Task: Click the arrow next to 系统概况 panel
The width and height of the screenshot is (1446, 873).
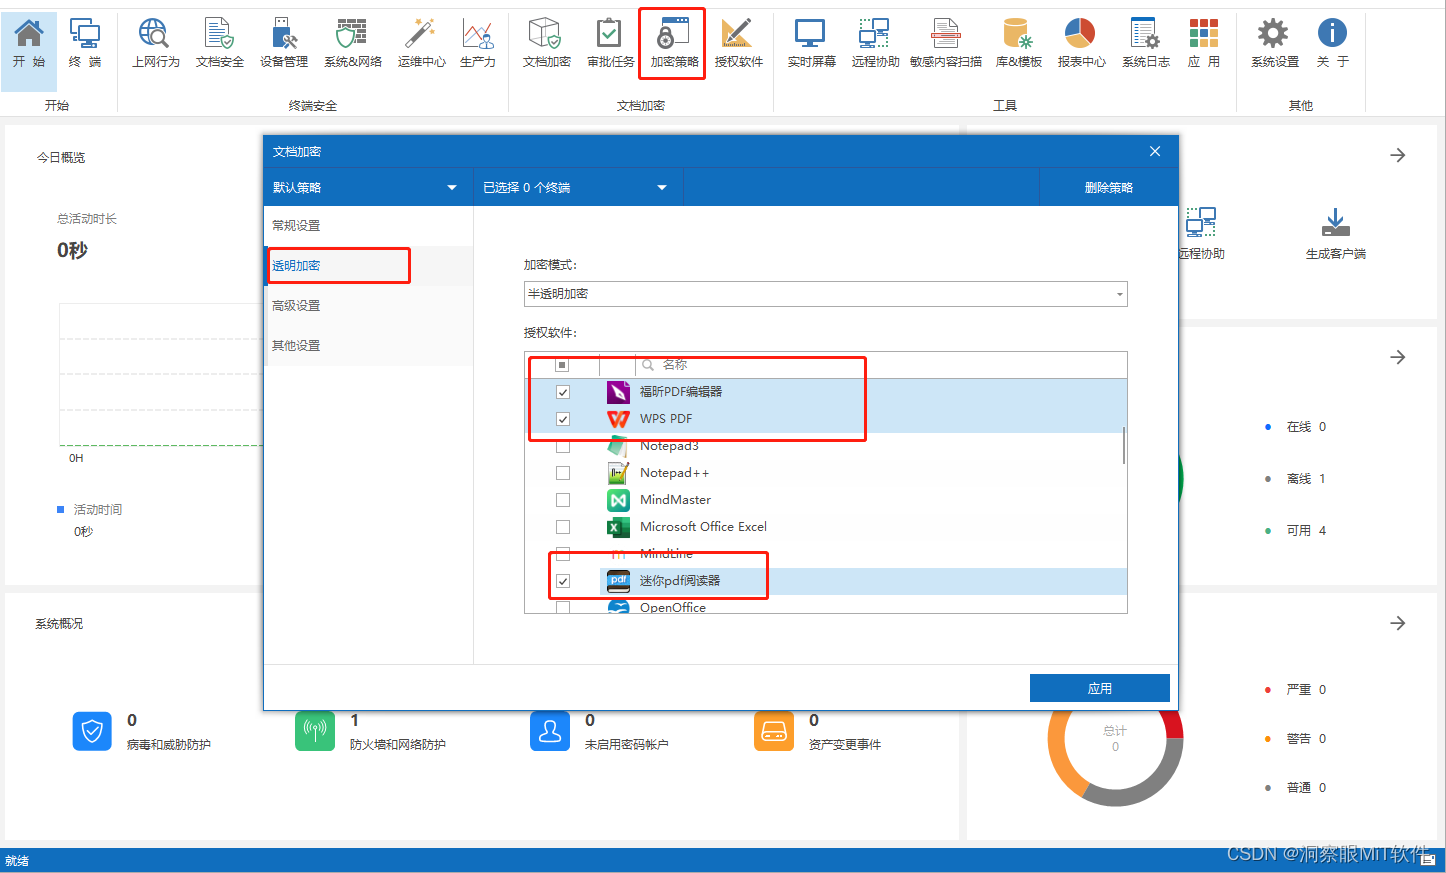Action: pos(1398,623)
